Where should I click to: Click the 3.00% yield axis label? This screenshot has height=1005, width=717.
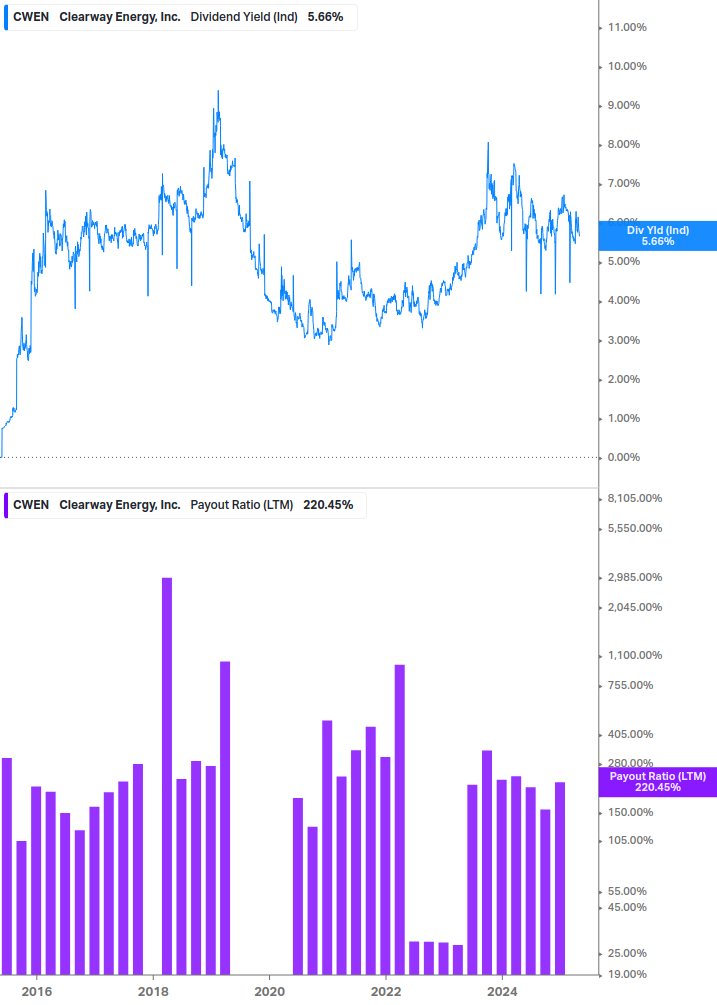click(x=623, y=340)
